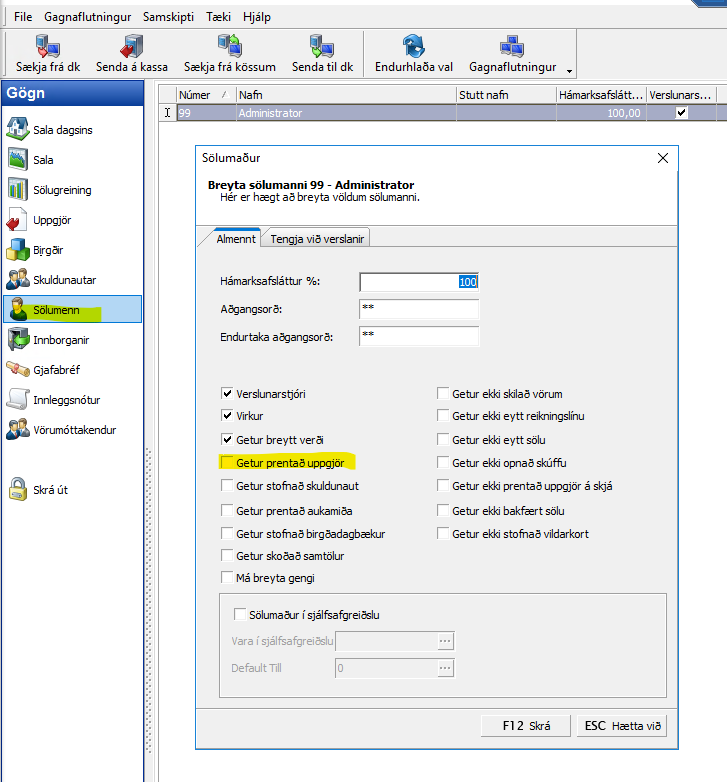Expand the Gagnaflutningur toolbar dropdown arrow

click(569, 71)
